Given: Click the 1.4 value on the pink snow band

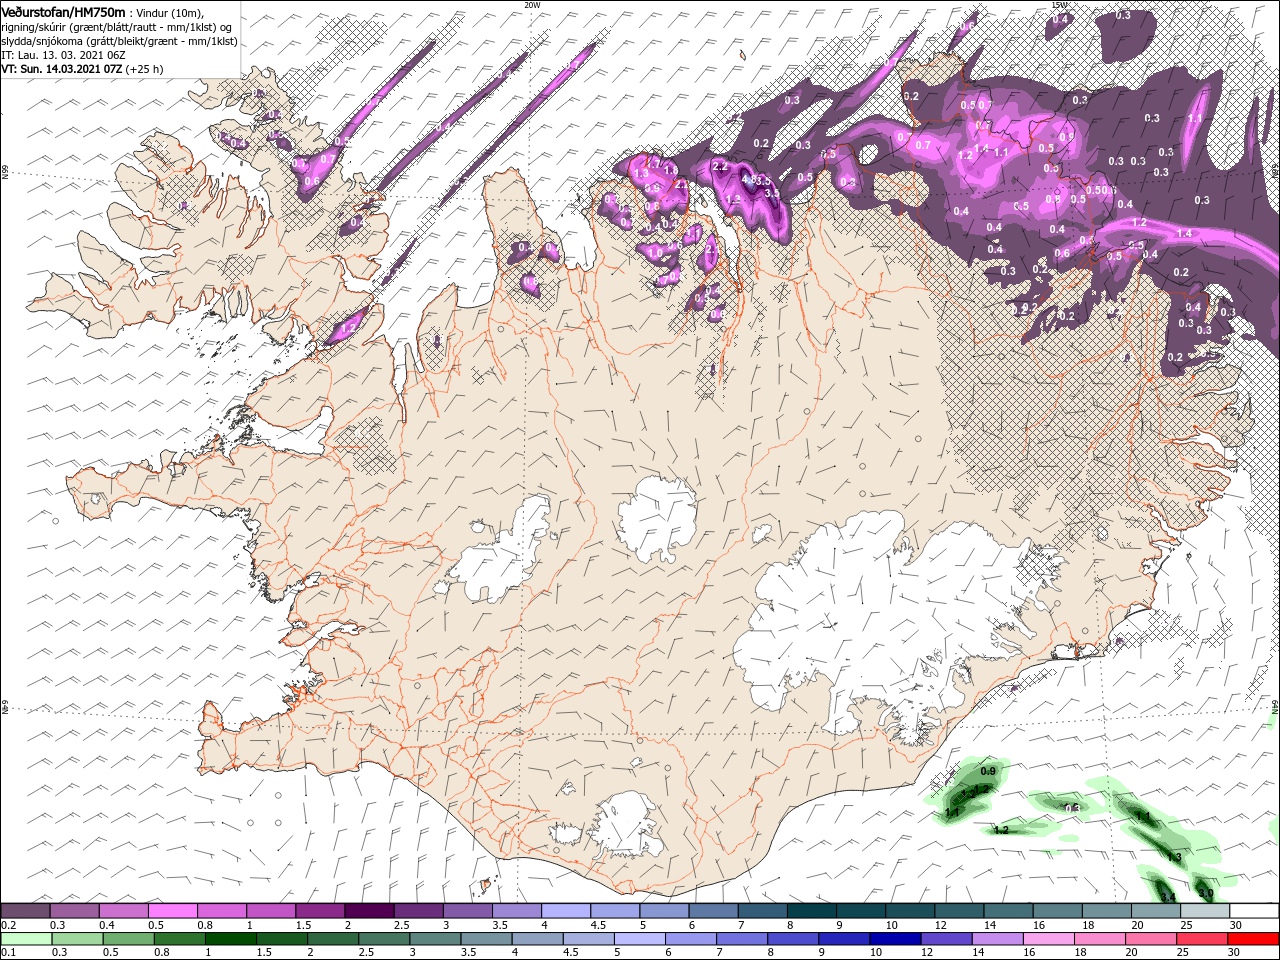Looking at the screenshot, I should tap(1184, 233).
